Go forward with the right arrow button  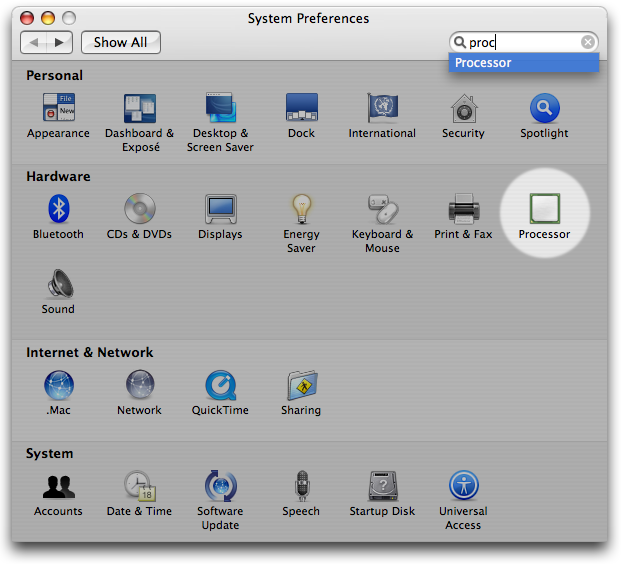(x=60, y=42)
